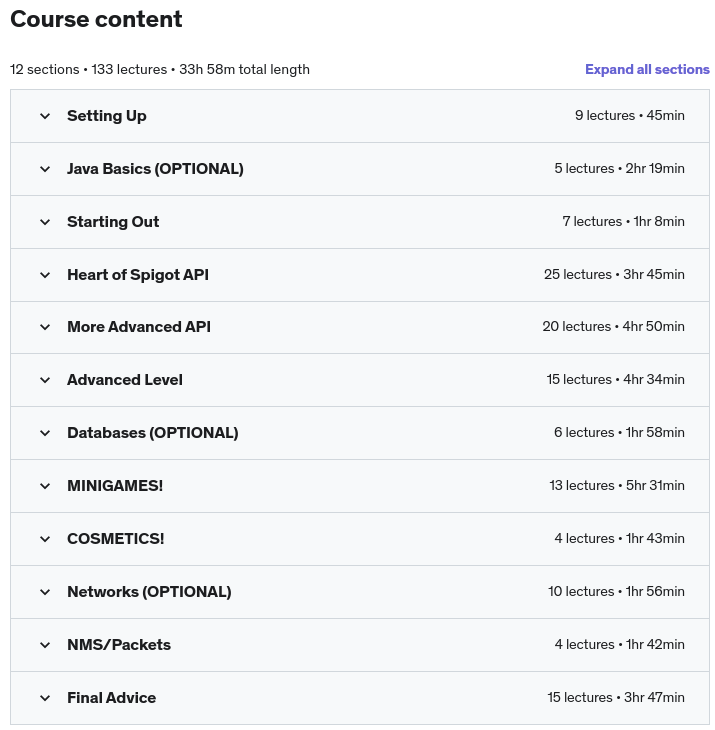Click the Setting Up section heading
The width and height of the screenshot is (715, 730).
(x=107, y=116)
